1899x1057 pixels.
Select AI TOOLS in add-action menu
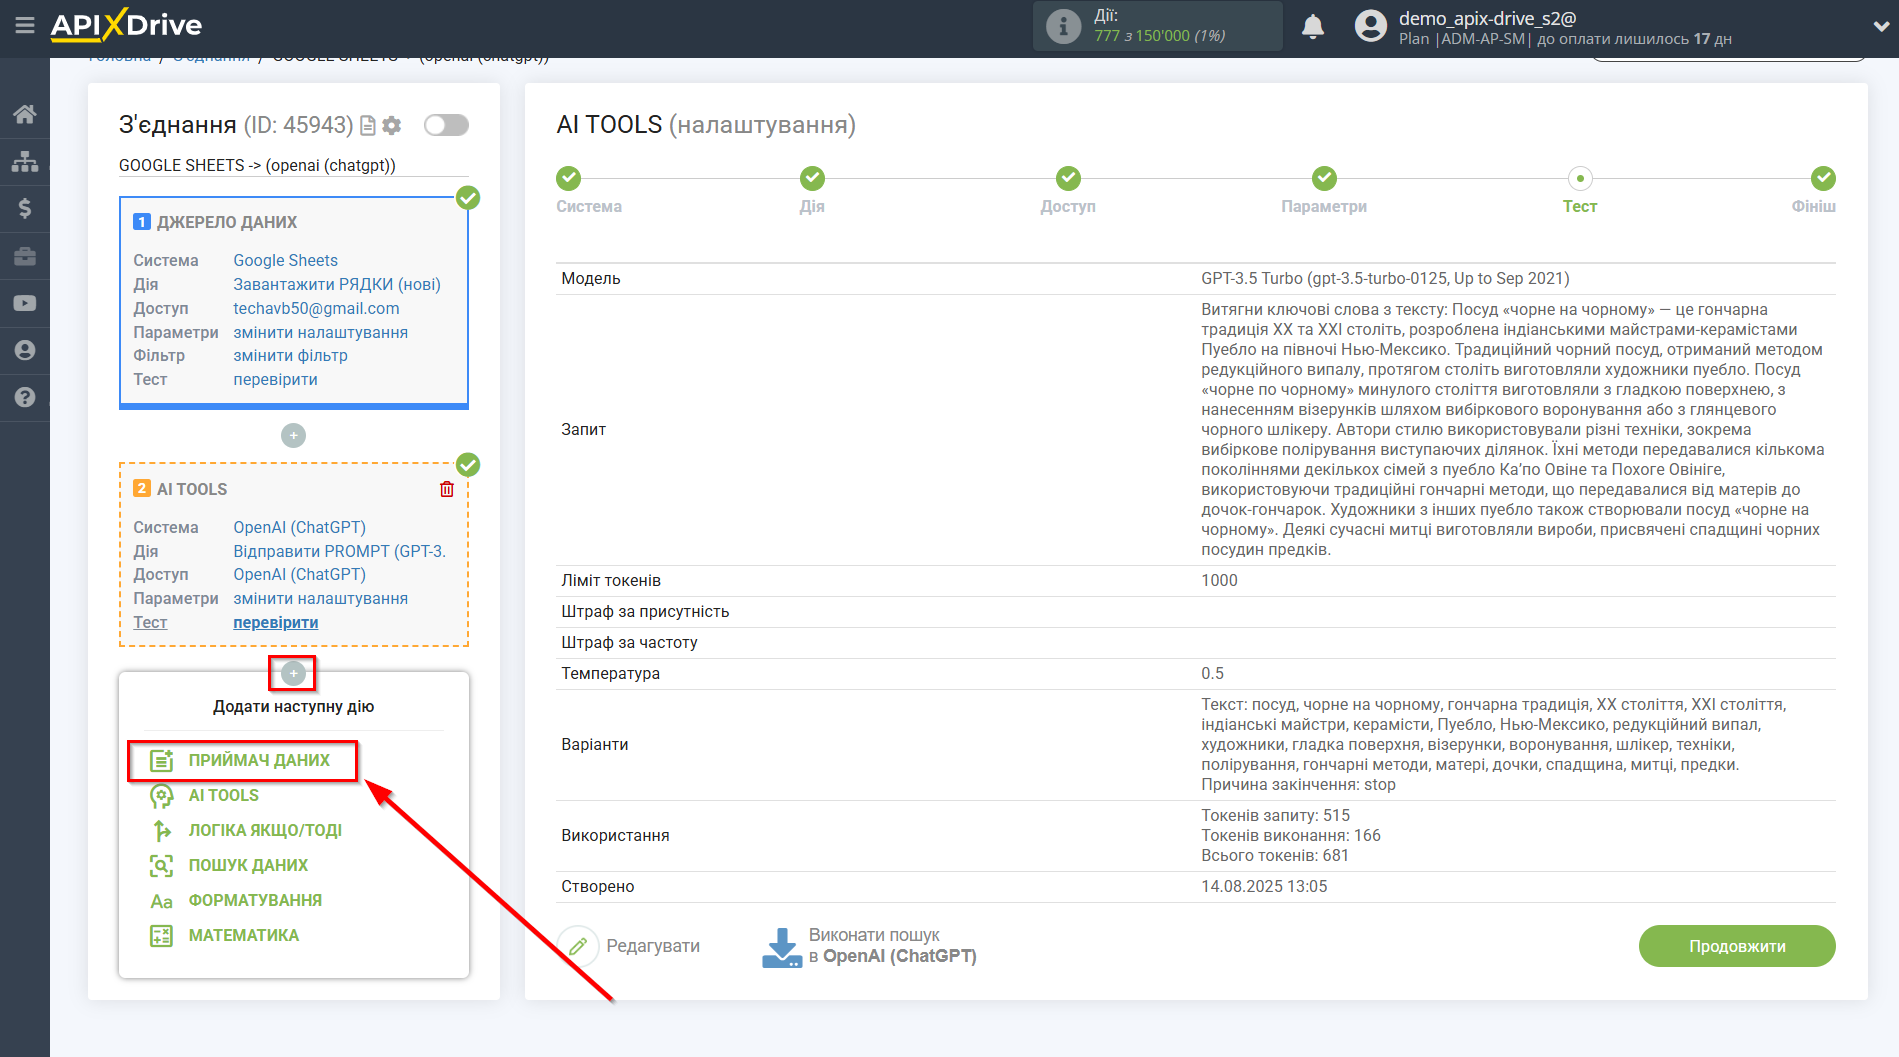coord(224,796)
